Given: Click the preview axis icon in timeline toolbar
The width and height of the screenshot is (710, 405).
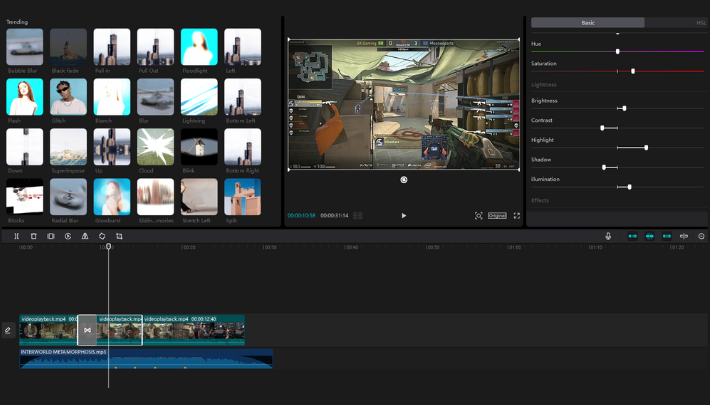Looking at the screenshot, I should tap(684, 236).
